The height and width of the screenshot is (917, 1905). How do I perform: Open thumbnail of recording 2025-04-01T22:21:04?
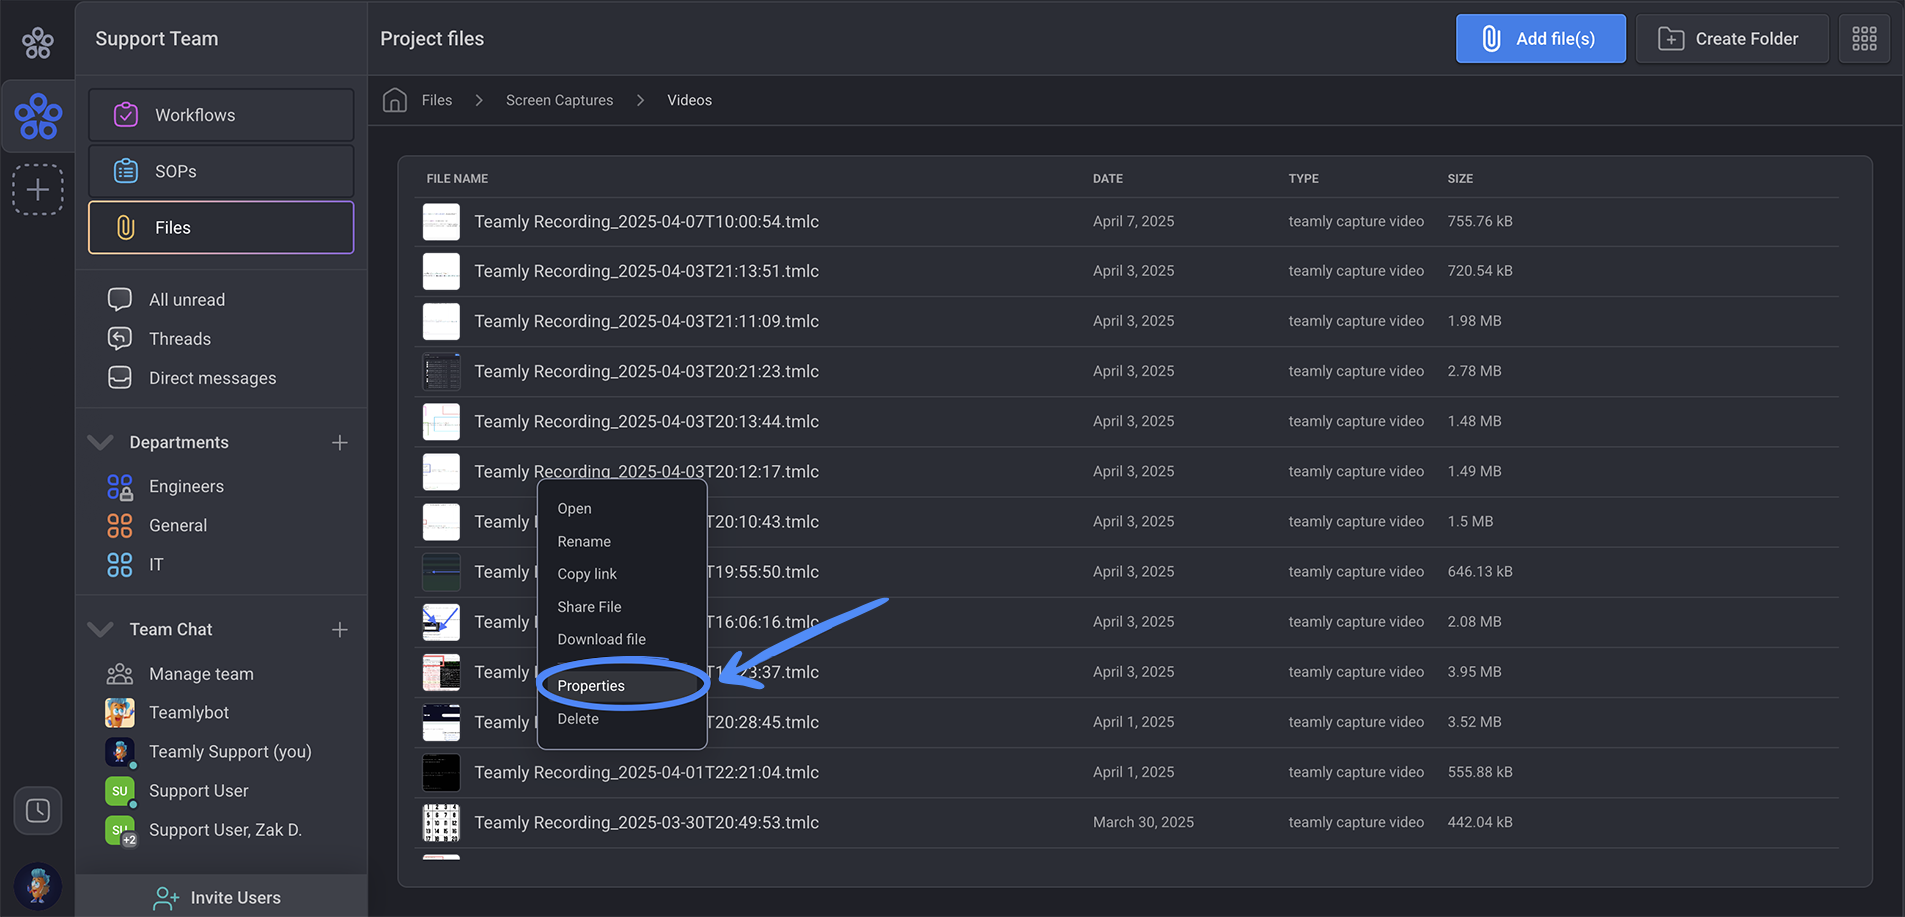441,773
